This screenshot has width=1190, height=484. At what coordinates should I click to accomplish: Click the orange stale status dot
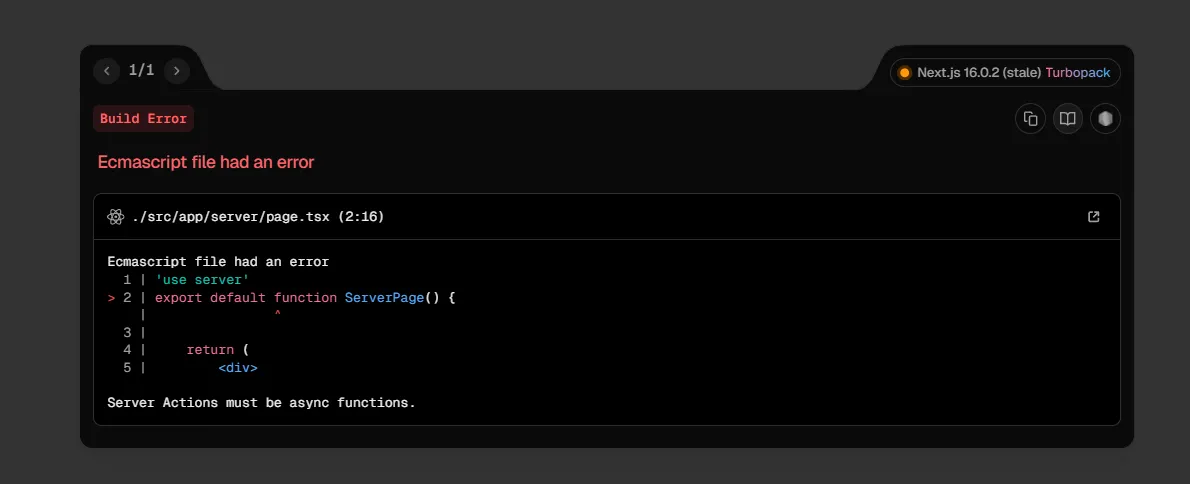[x=905, y=73]
